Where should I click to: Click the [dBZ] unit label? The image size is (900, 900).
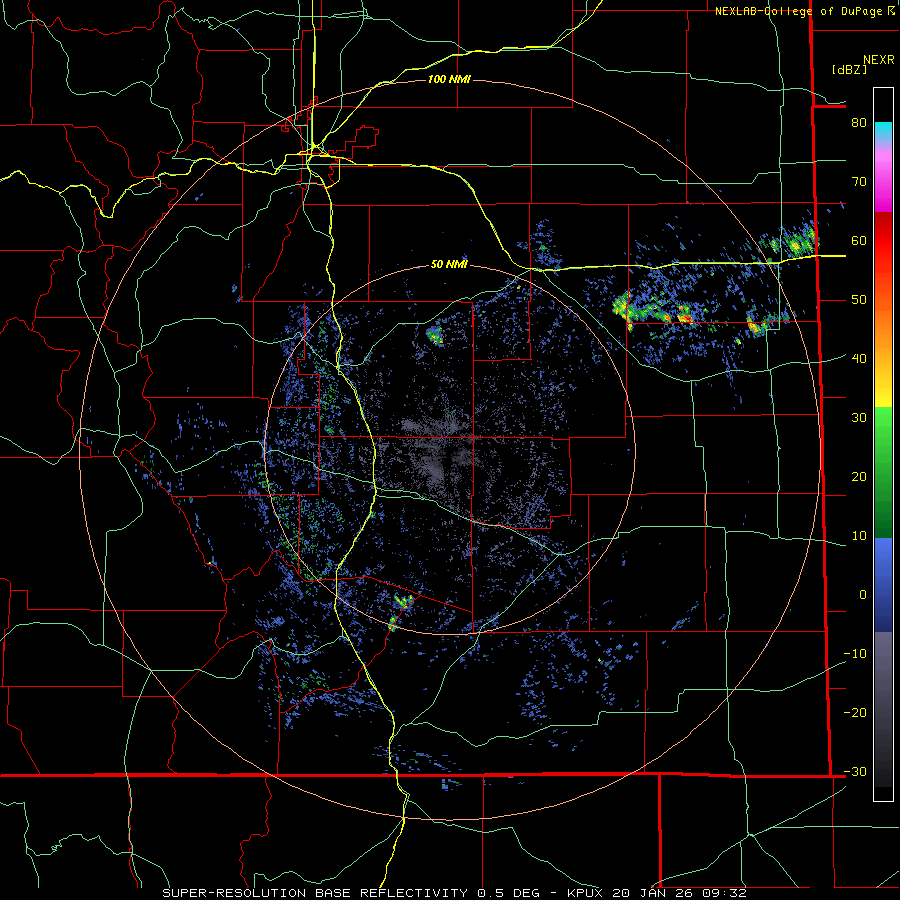tap(849, 69)
